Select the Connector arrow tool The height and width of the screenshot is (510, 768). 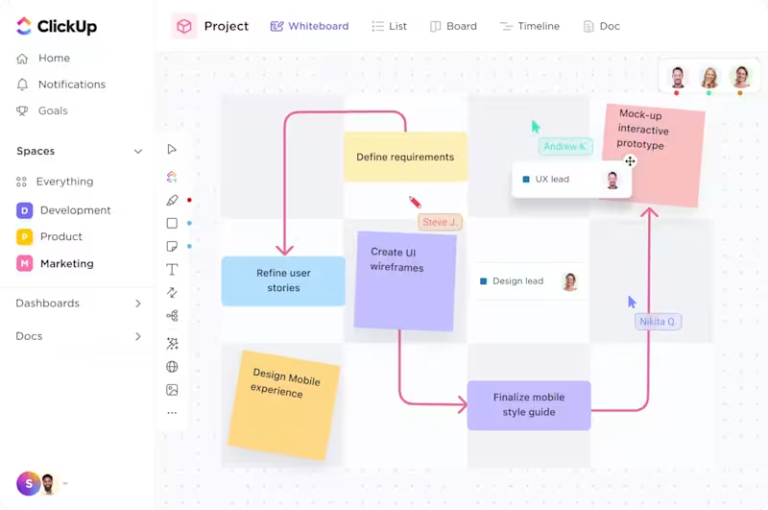(x=172, y=292)
